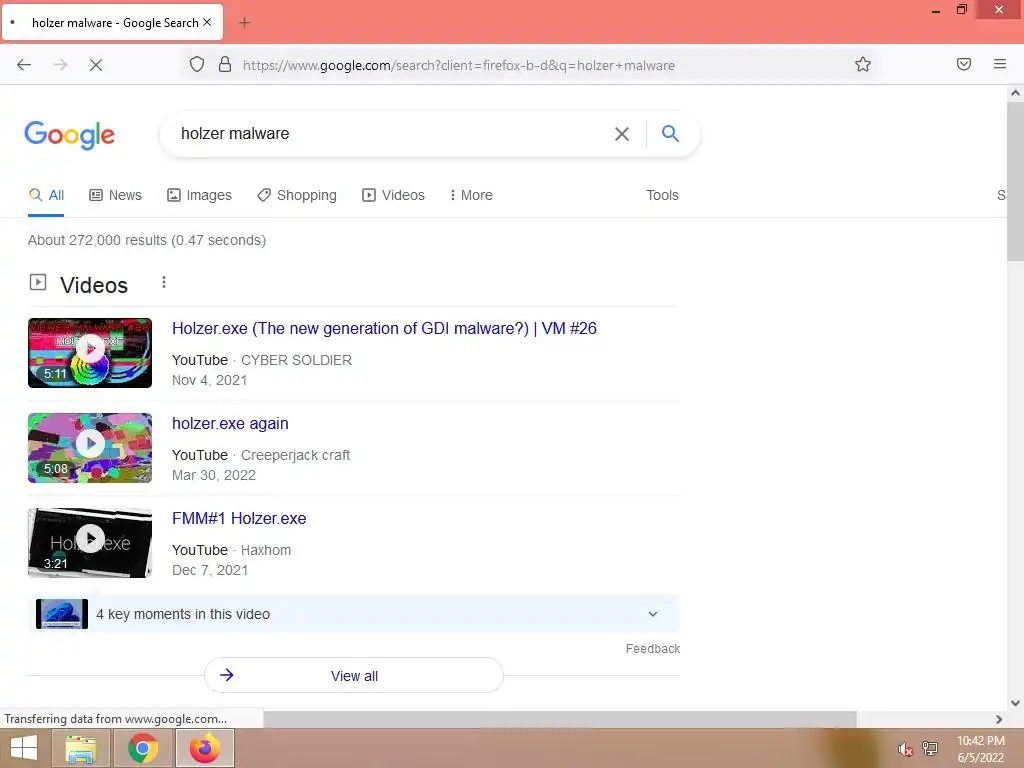This screenshot has height=768, width=1024.
Task: Click the network tray icon
Action: (x=930, y=748)
